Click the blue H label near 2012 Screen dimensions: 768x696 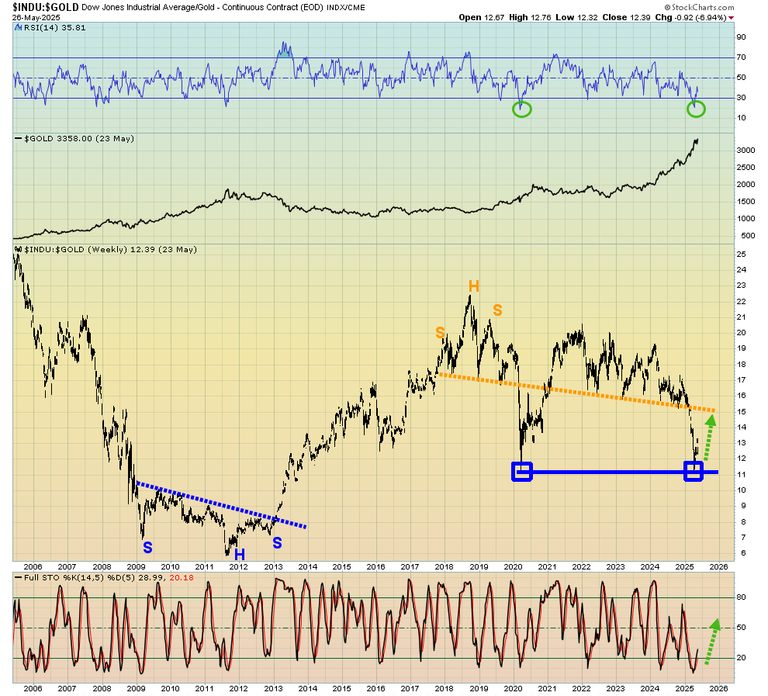click(x=240, y=553)
